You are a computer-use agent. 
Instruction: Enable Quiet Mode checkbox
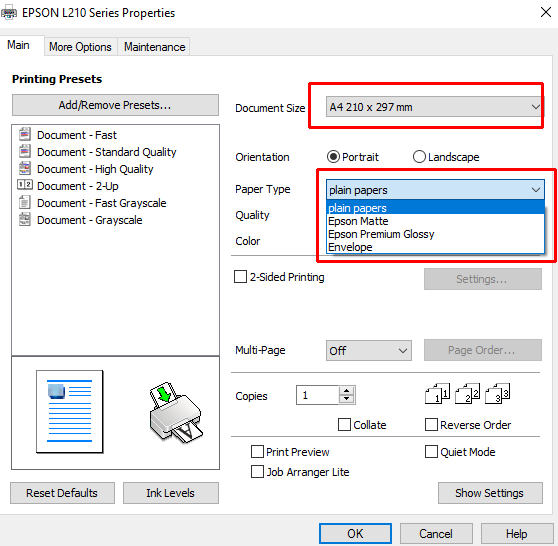pyautogui.click(x=431, y=452)
